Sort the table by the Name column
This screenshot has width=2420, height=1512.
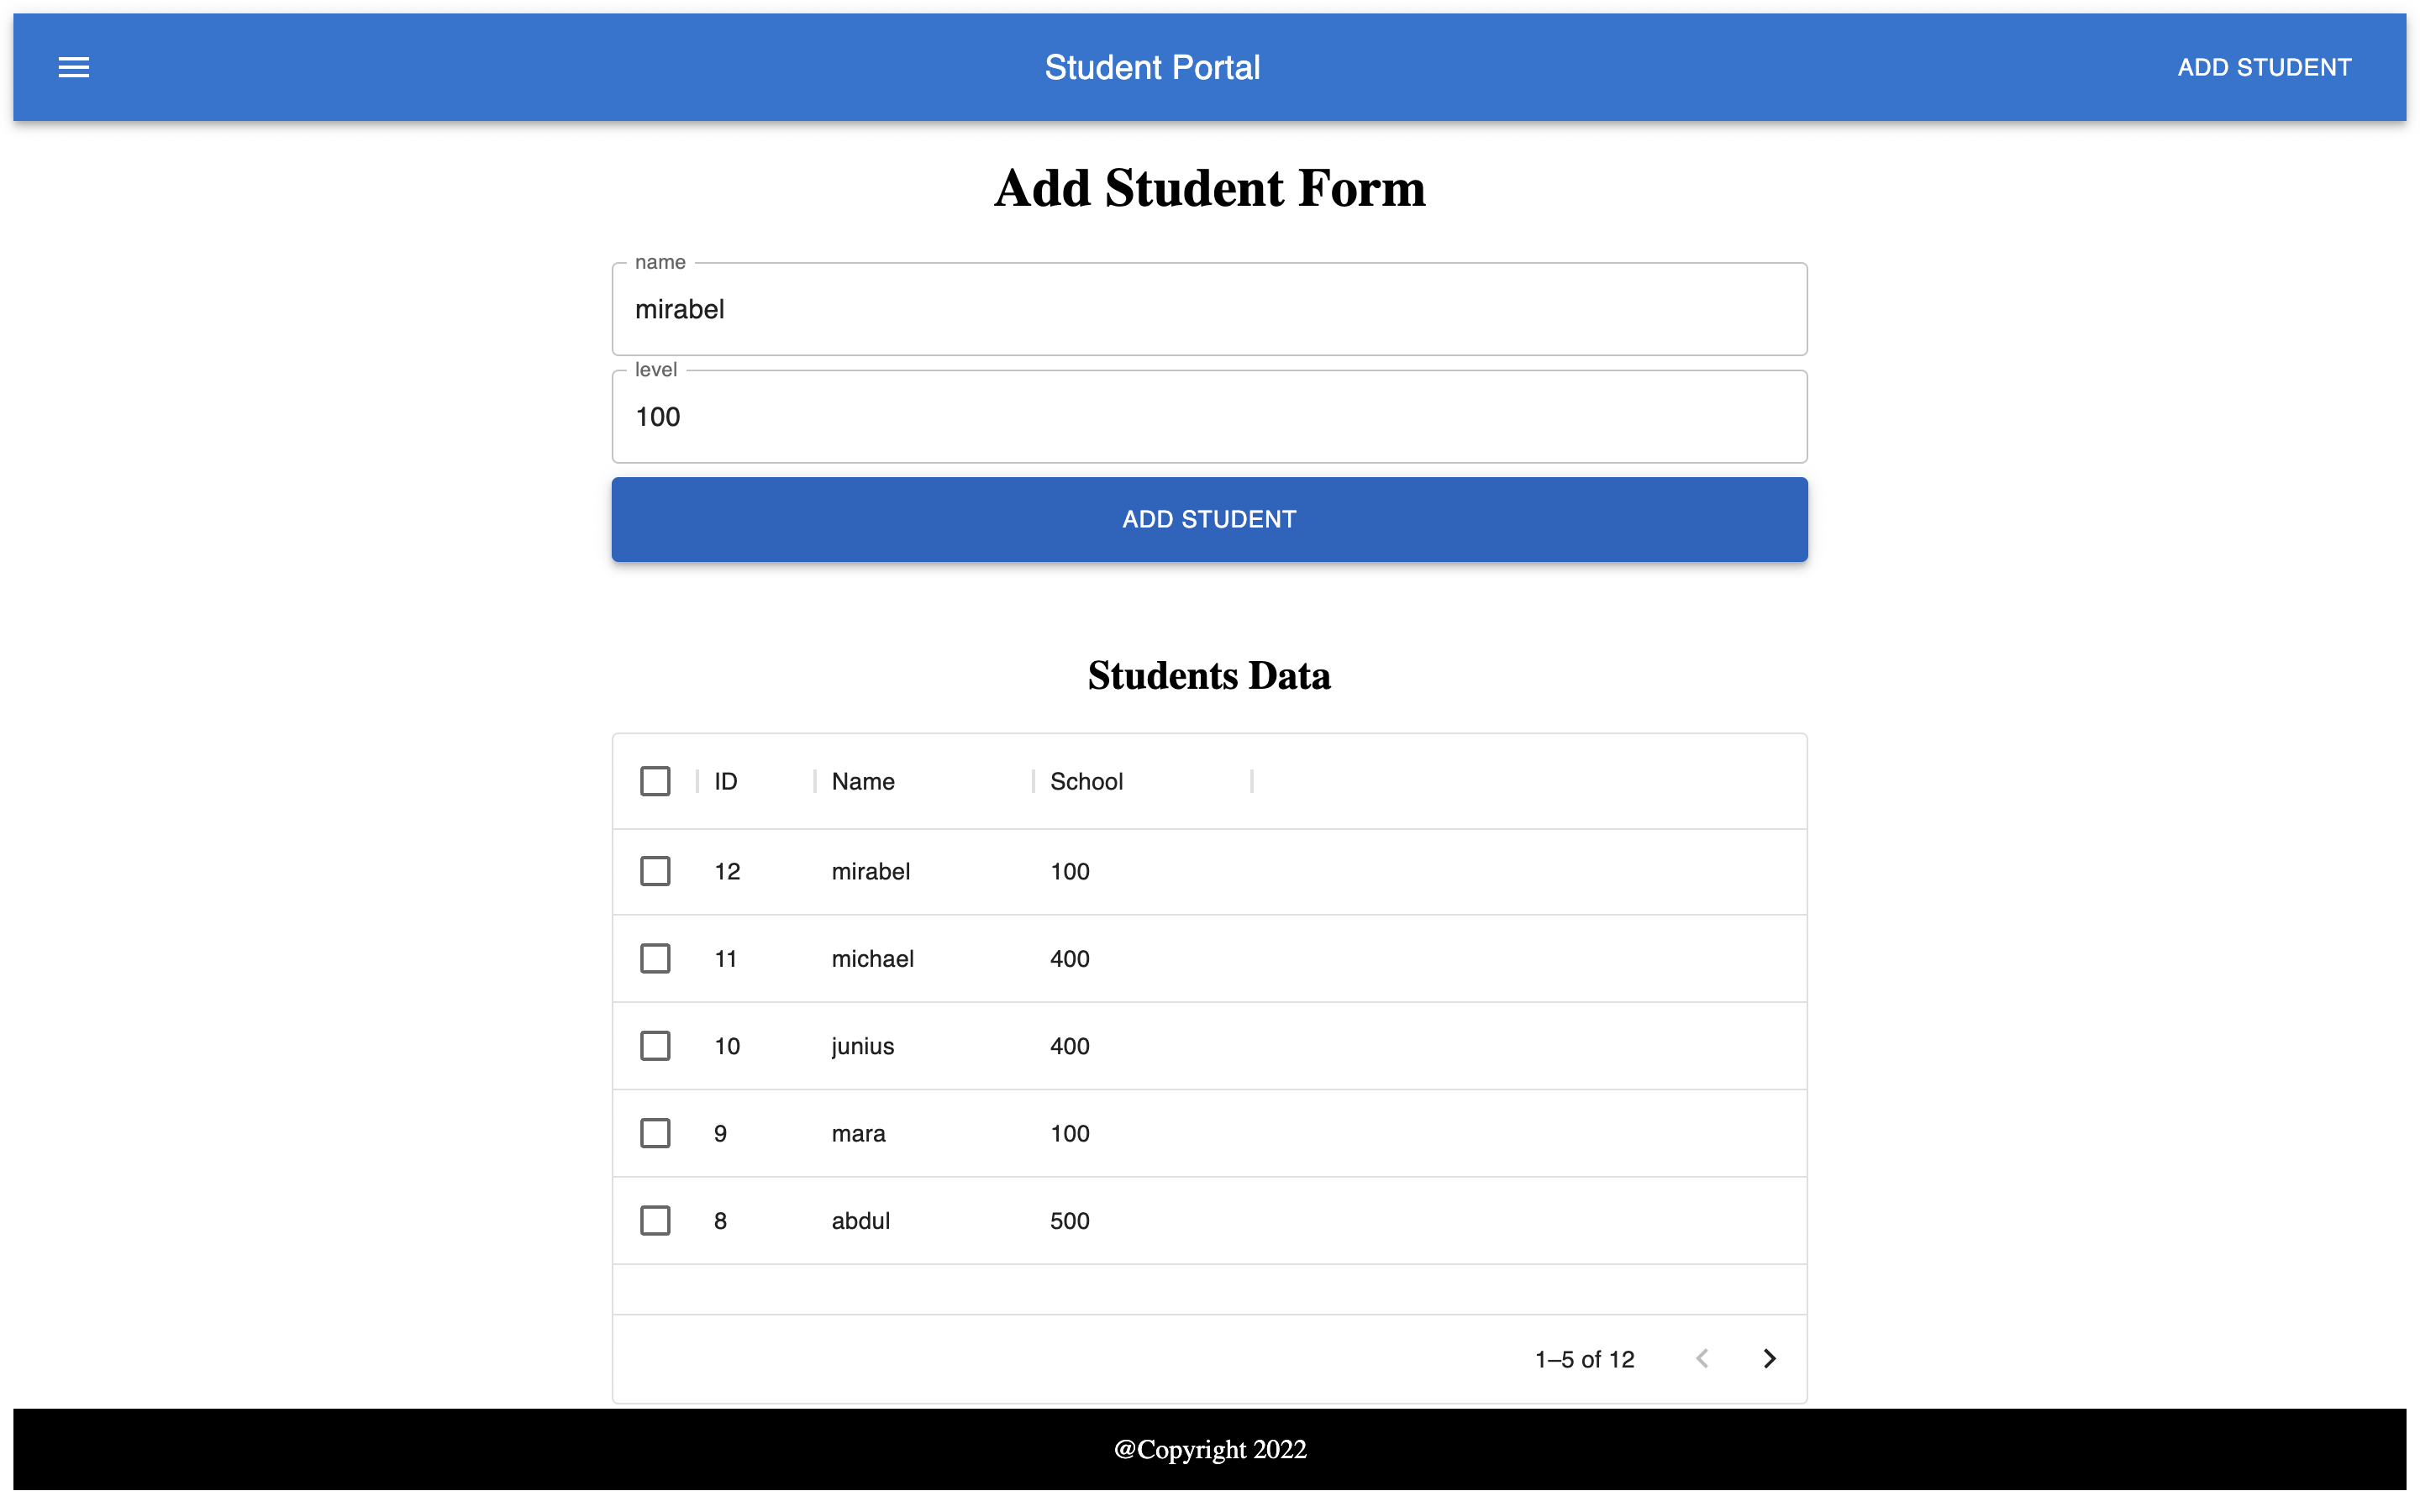point(861,781)
